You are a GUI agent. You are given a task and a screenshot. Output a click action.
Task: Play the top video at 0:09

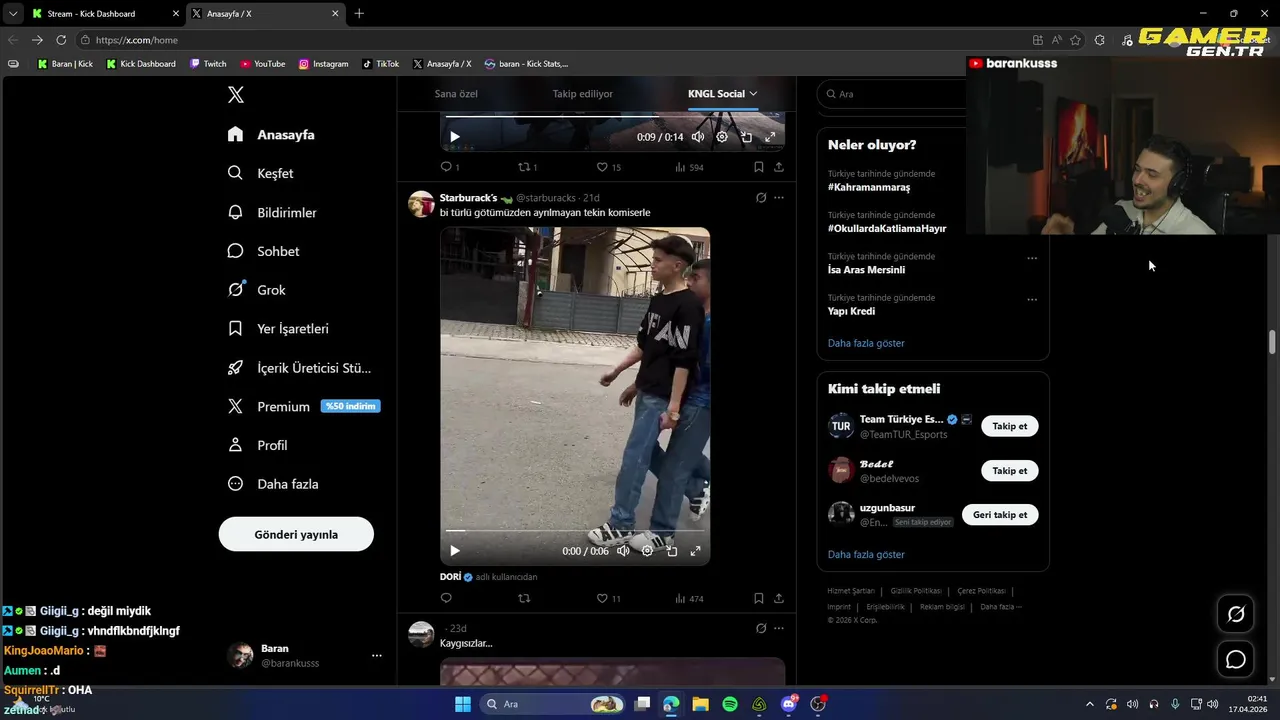(455, 137)
